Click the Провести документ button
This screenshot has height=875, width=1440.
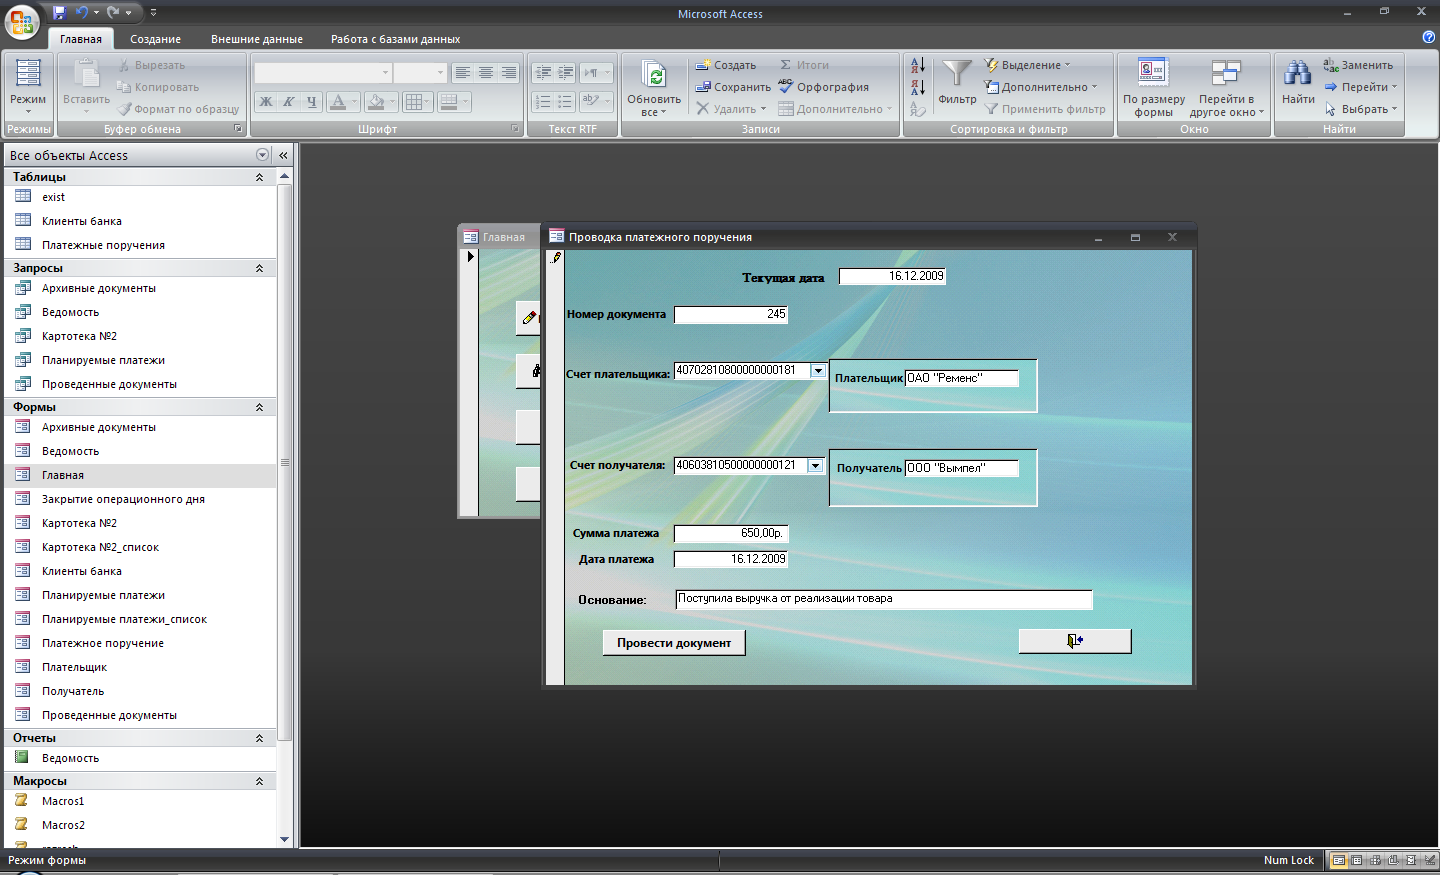[x=674, y=643]
